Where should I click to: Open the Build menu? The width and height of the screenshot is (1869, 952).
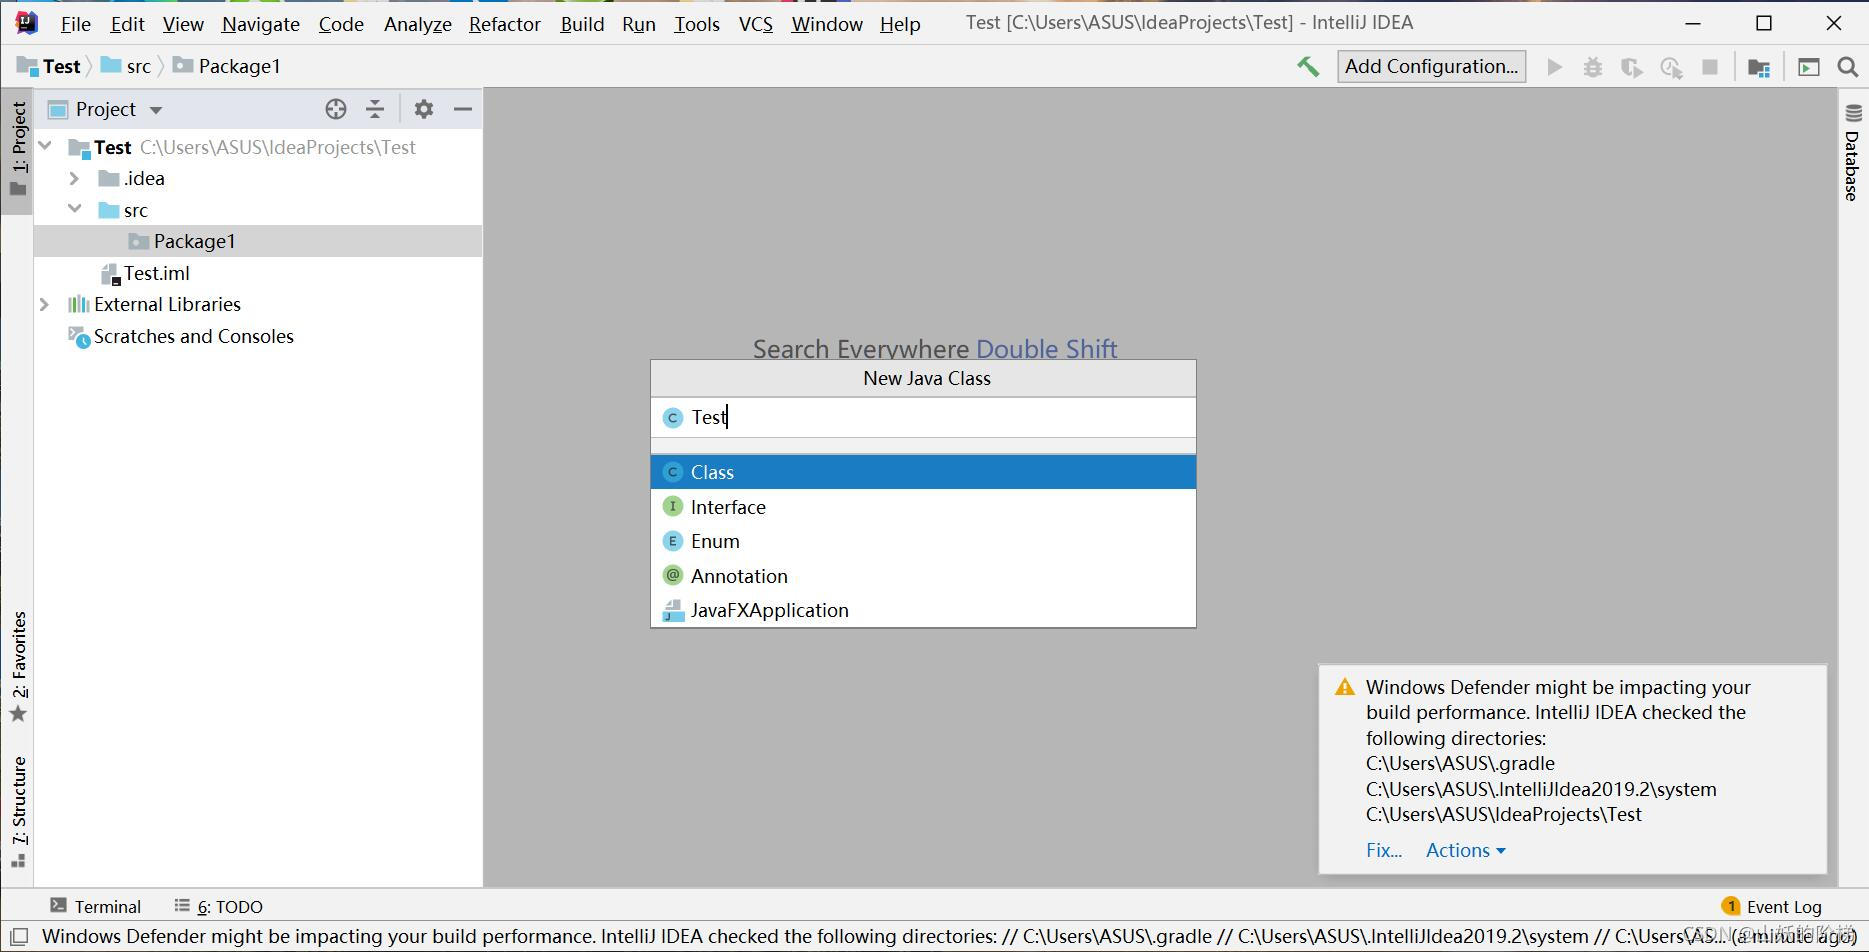[582, 24]
